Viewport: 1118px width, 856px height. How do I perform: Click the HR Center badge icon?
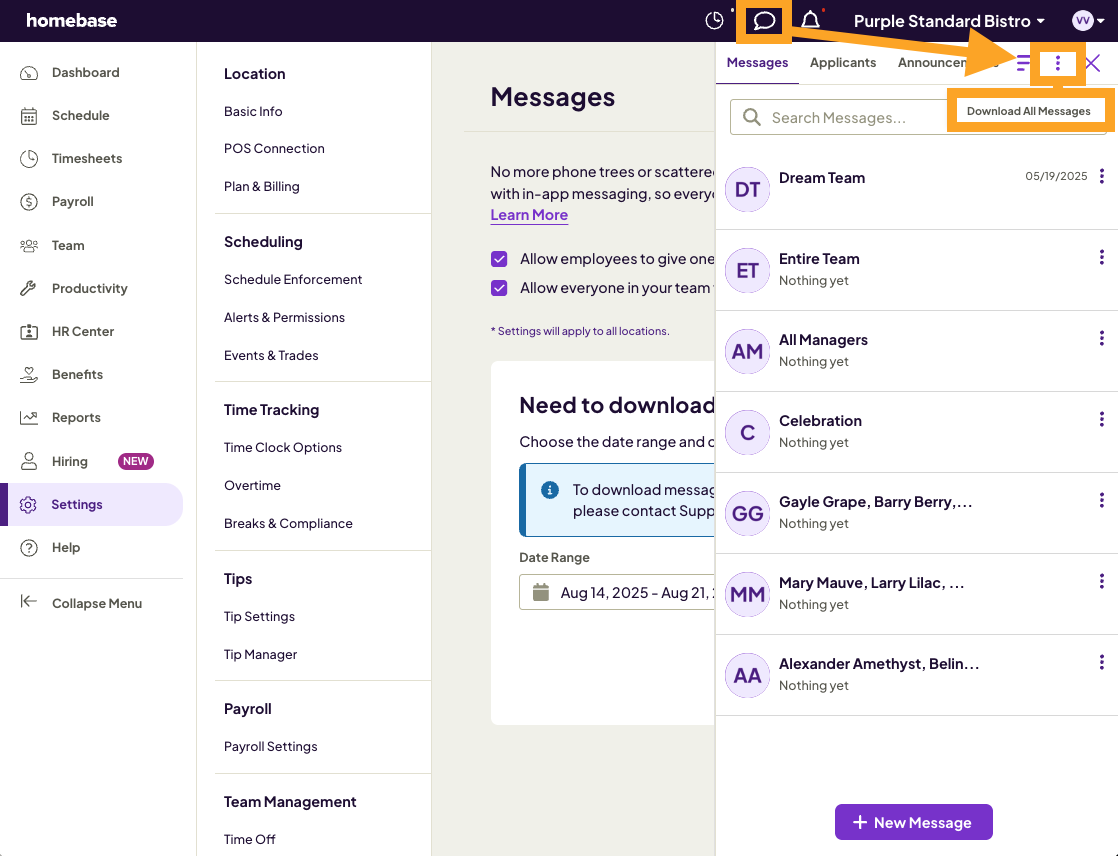pos(29,332)
